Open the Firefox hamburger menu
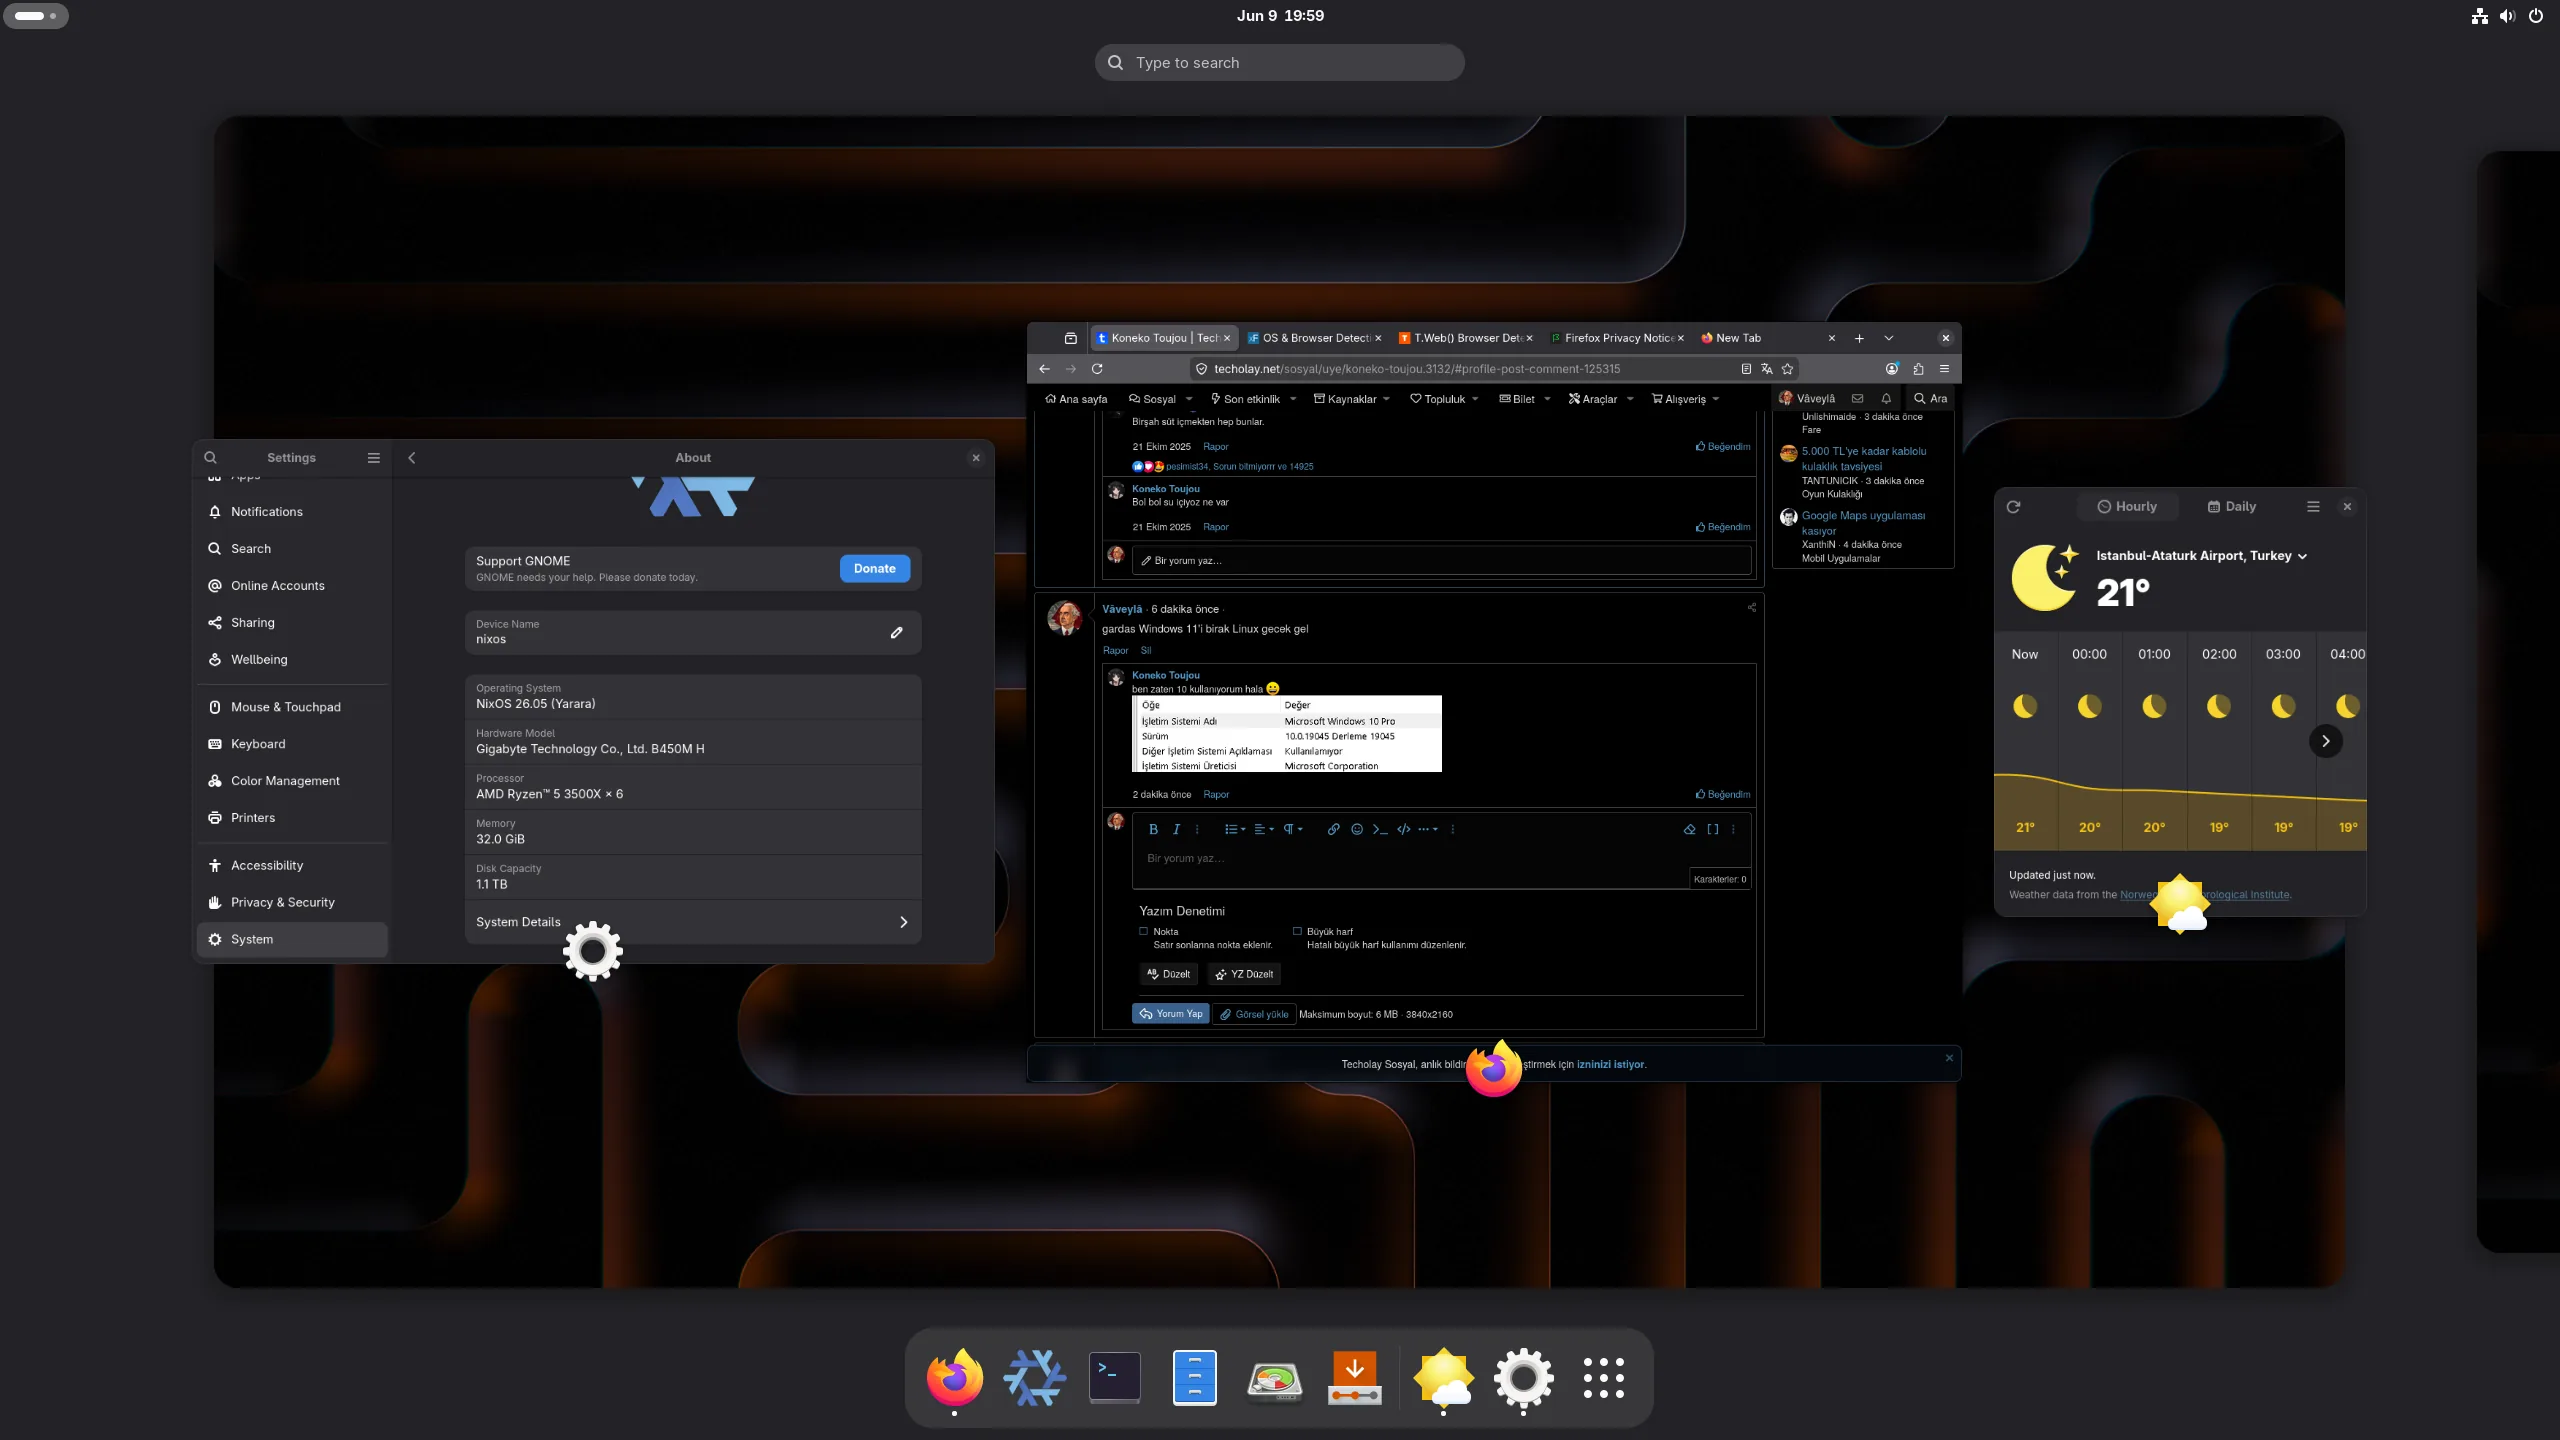The image size is (2560, 1440). pos(1944,369)
